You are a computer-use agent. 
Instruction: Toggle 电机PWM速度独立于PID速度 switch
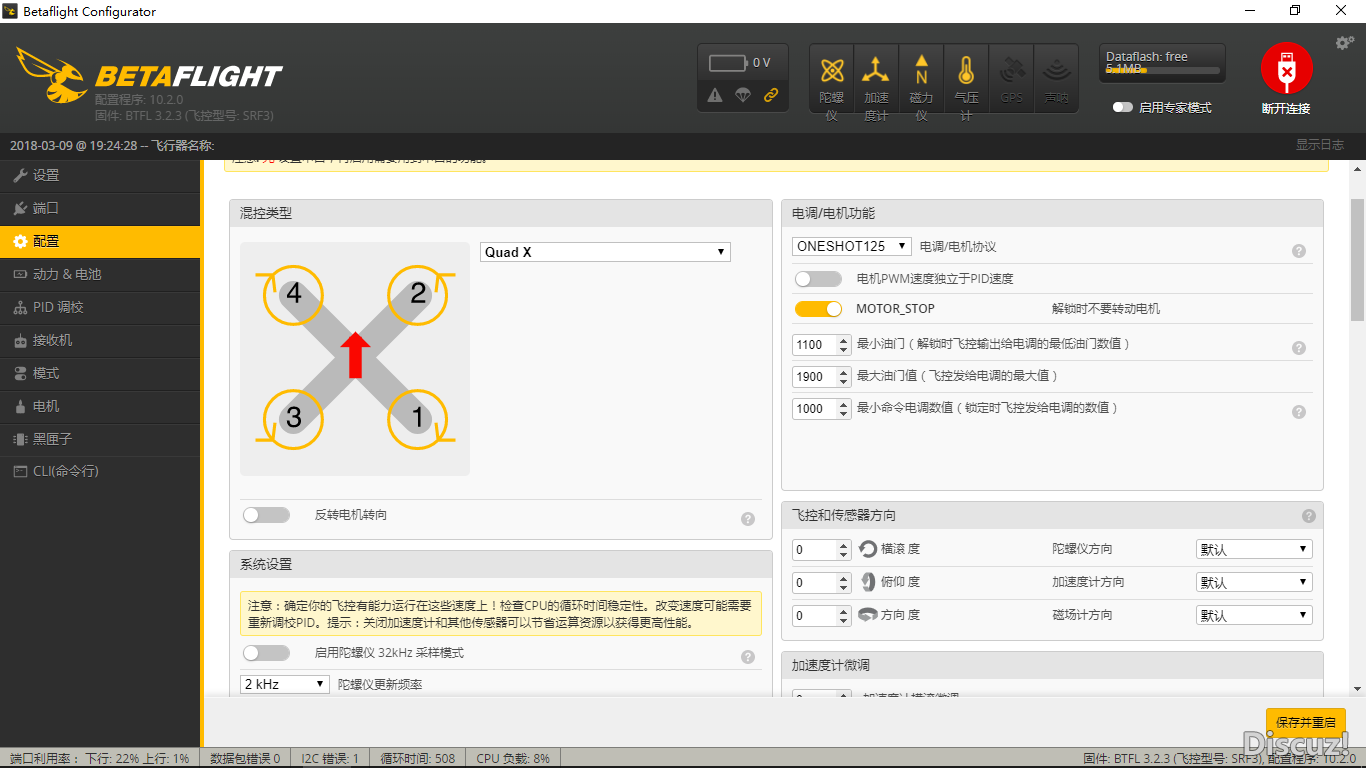[818, 279]
